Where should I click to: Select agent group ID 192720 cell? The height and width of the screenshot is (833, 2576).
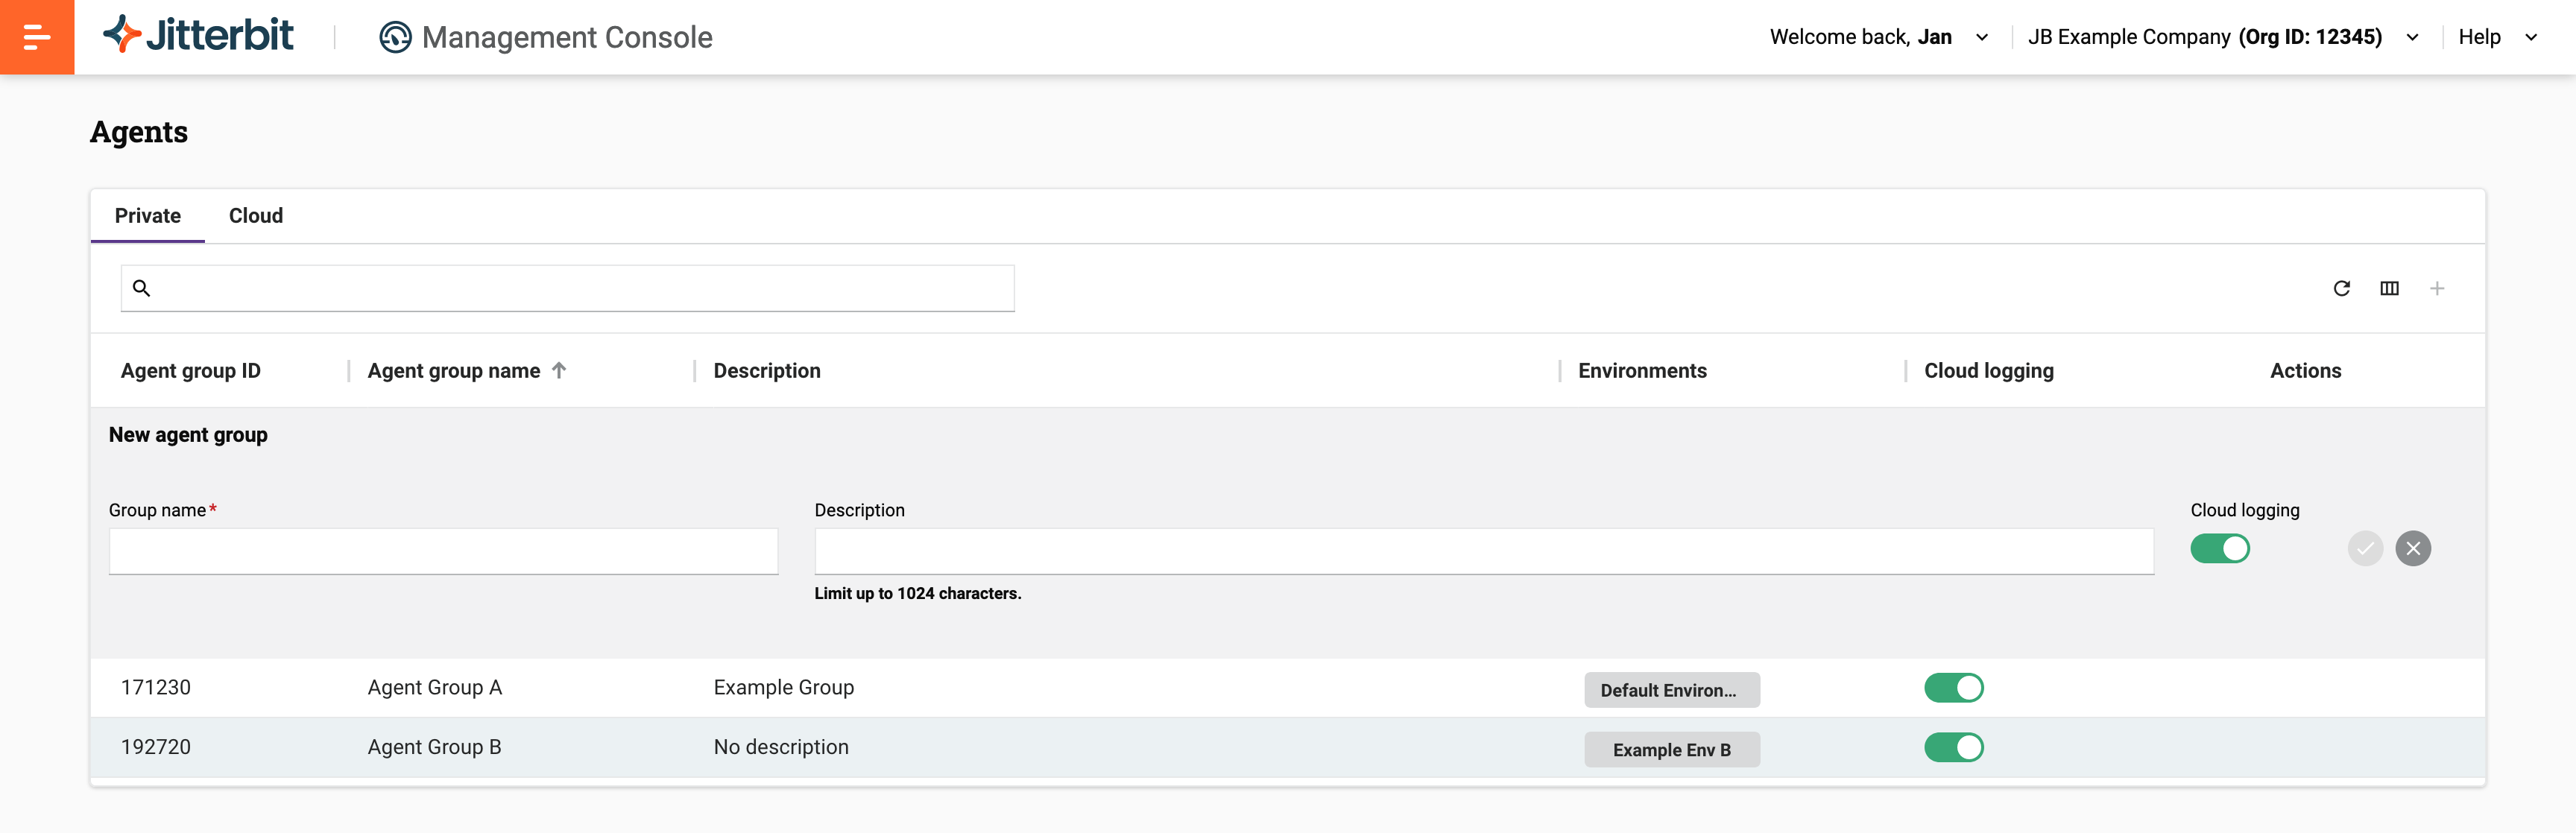coord(156,747)
